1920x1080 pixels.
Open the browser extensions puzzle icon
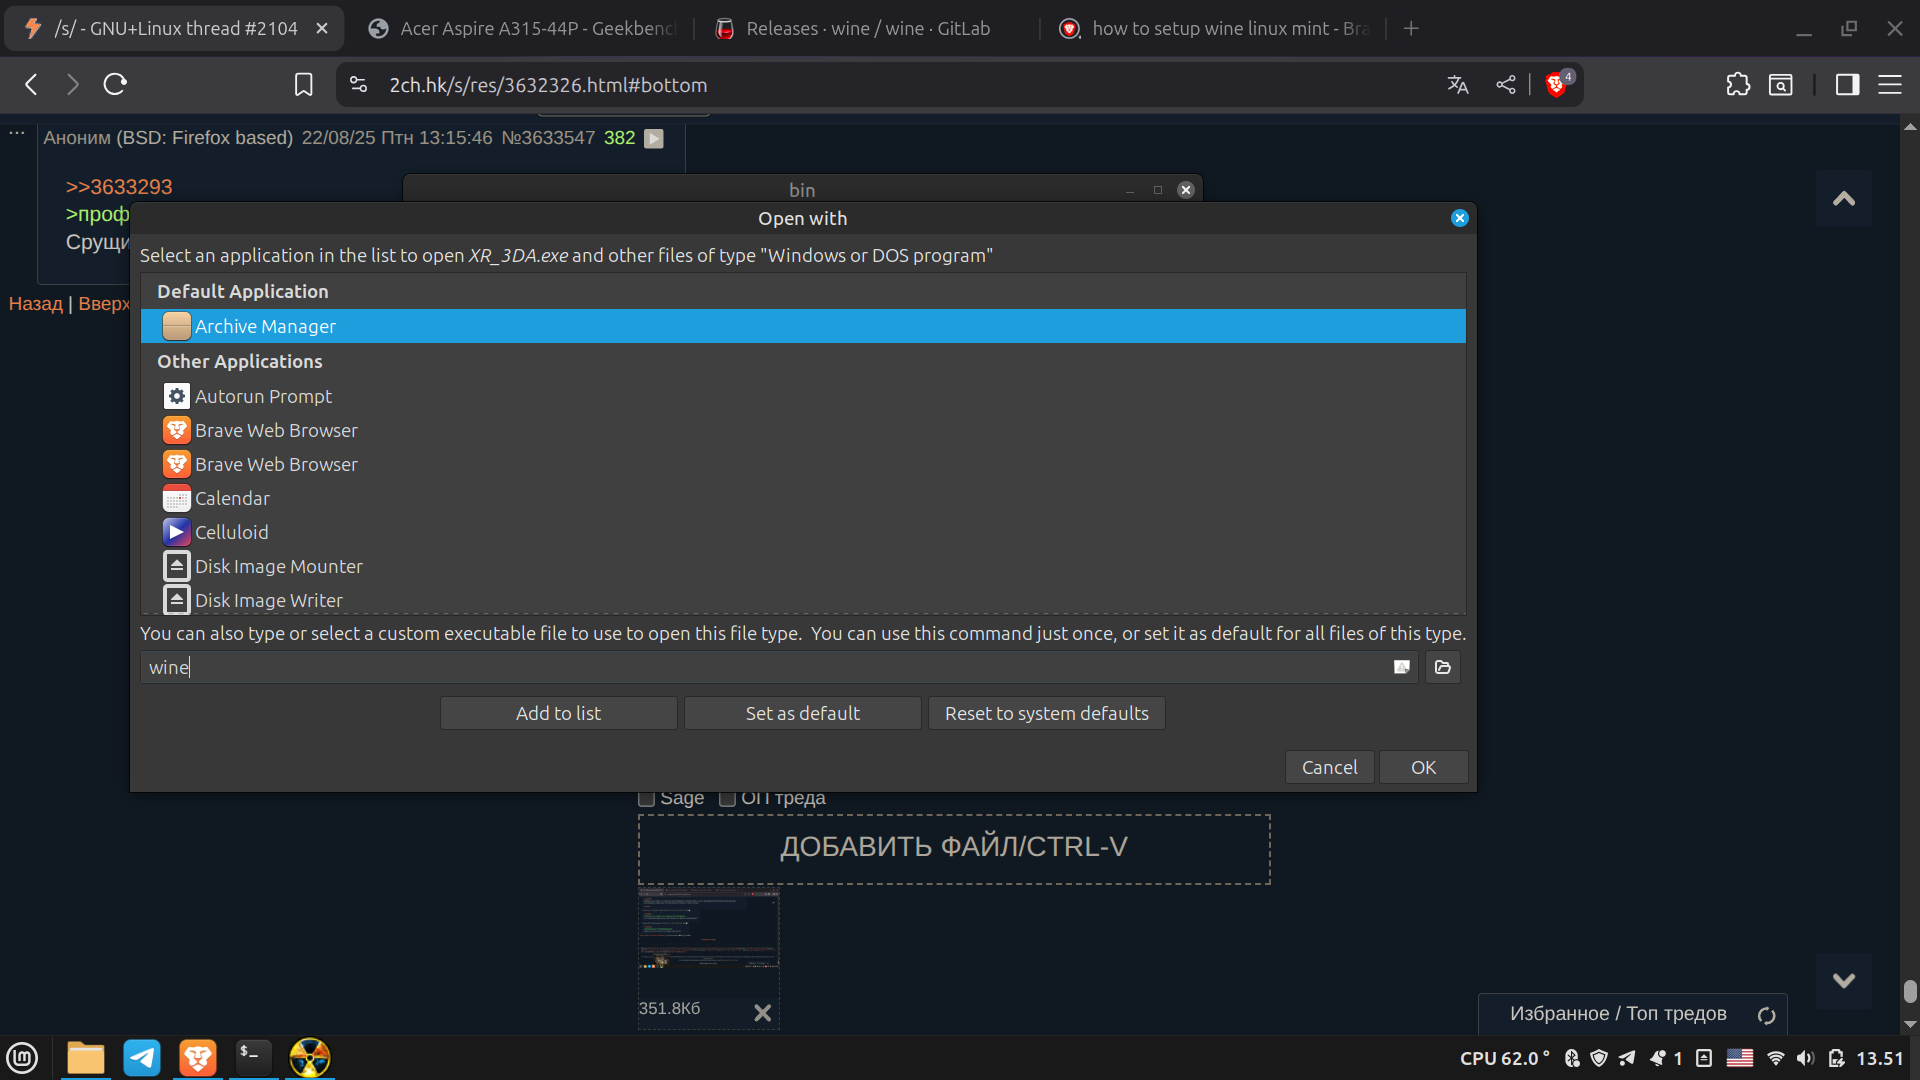pos(1738,85)
